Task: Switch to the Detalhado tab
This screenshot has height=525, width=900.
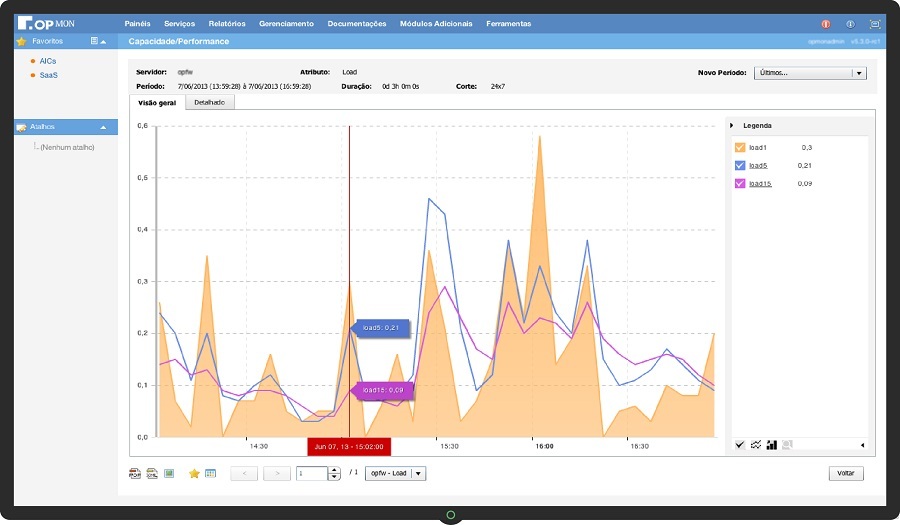Action: (x=210, y=102)
